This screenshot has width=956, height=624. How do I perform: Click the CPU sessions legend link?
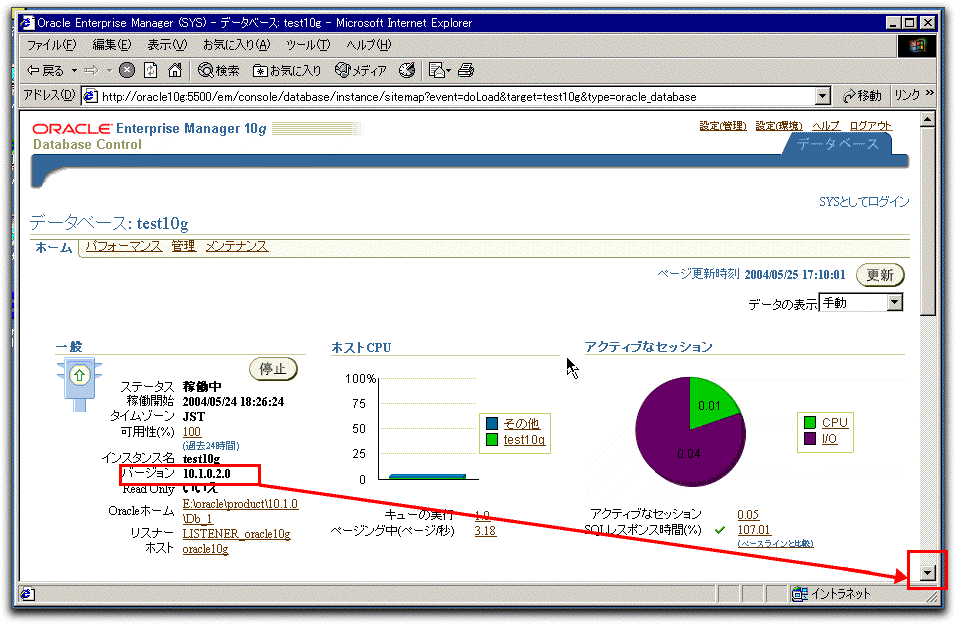tap(835, 423)
